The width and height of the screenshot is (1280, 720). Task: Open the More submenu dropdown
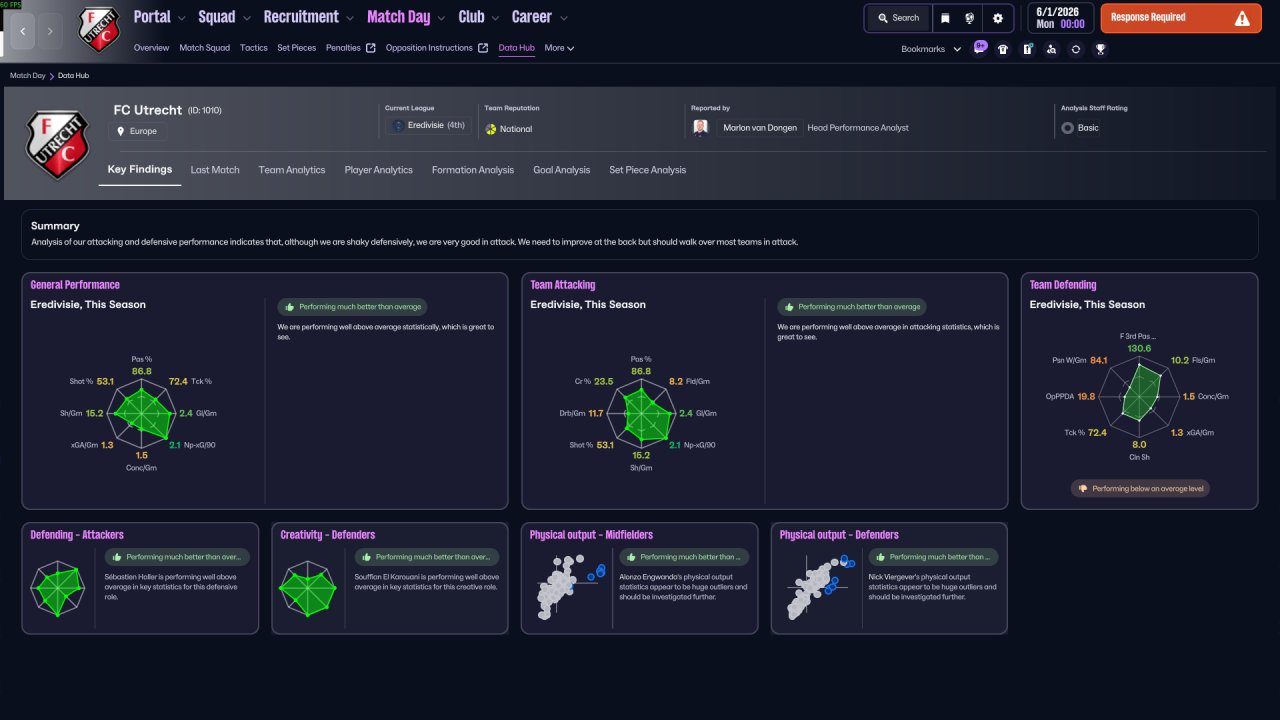tap(559, 48)
